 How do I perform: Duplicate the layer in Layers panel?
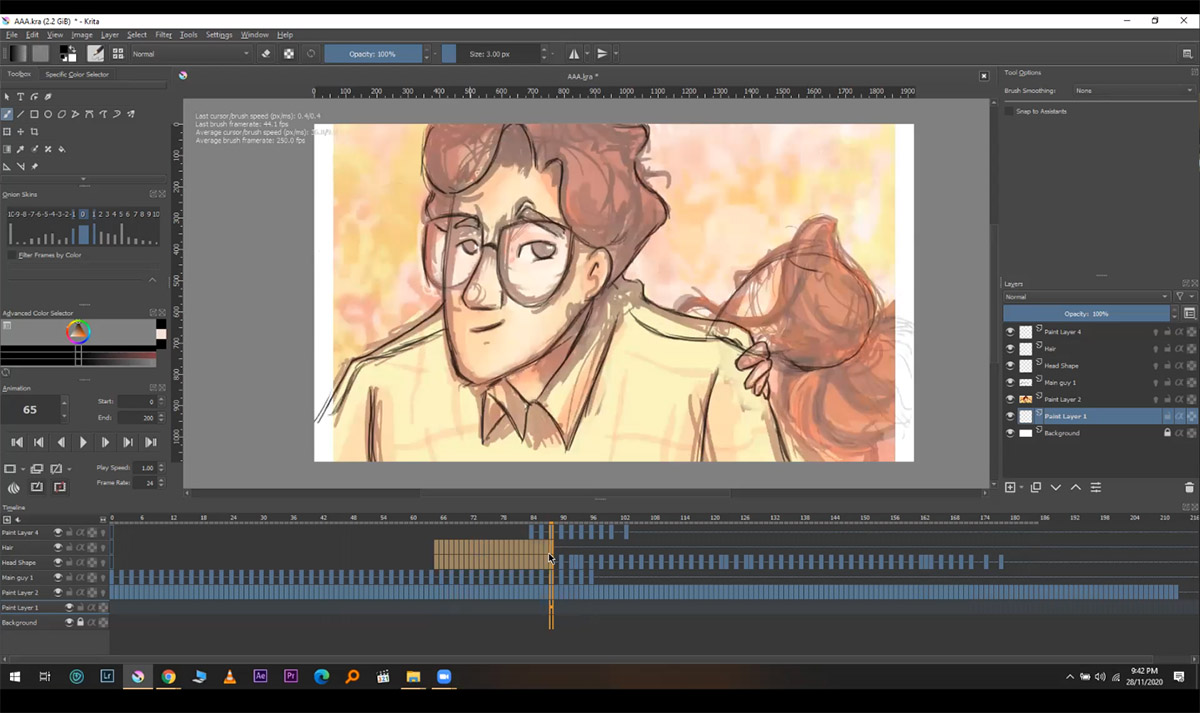(1035, 487)
